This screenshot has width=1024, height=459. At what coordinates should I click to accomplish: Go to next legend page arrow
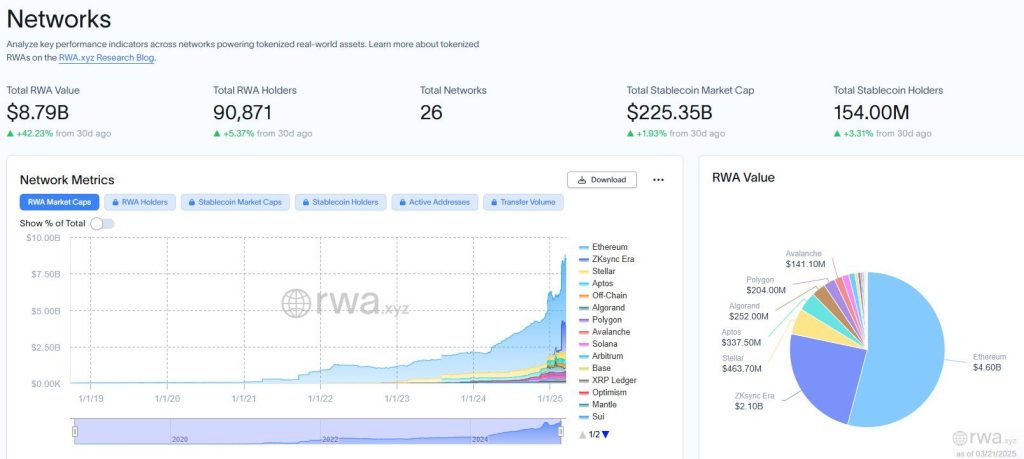[605, 434]
